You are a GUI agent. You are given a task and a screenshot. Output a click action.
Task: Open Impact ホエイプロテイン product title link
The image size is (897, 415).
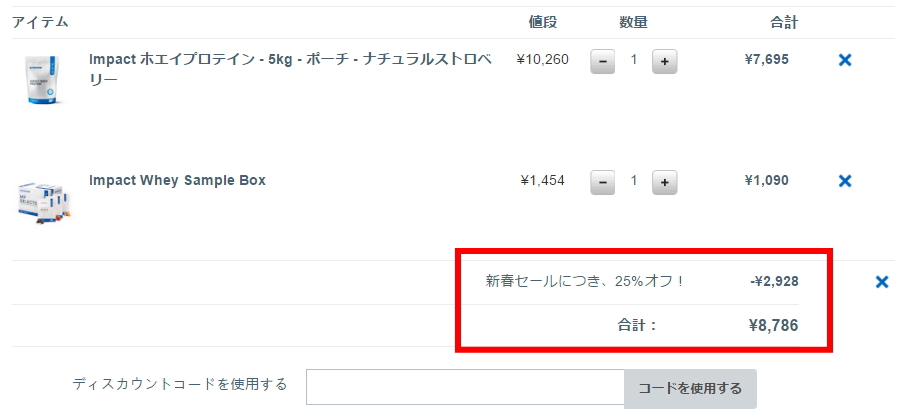290,69
